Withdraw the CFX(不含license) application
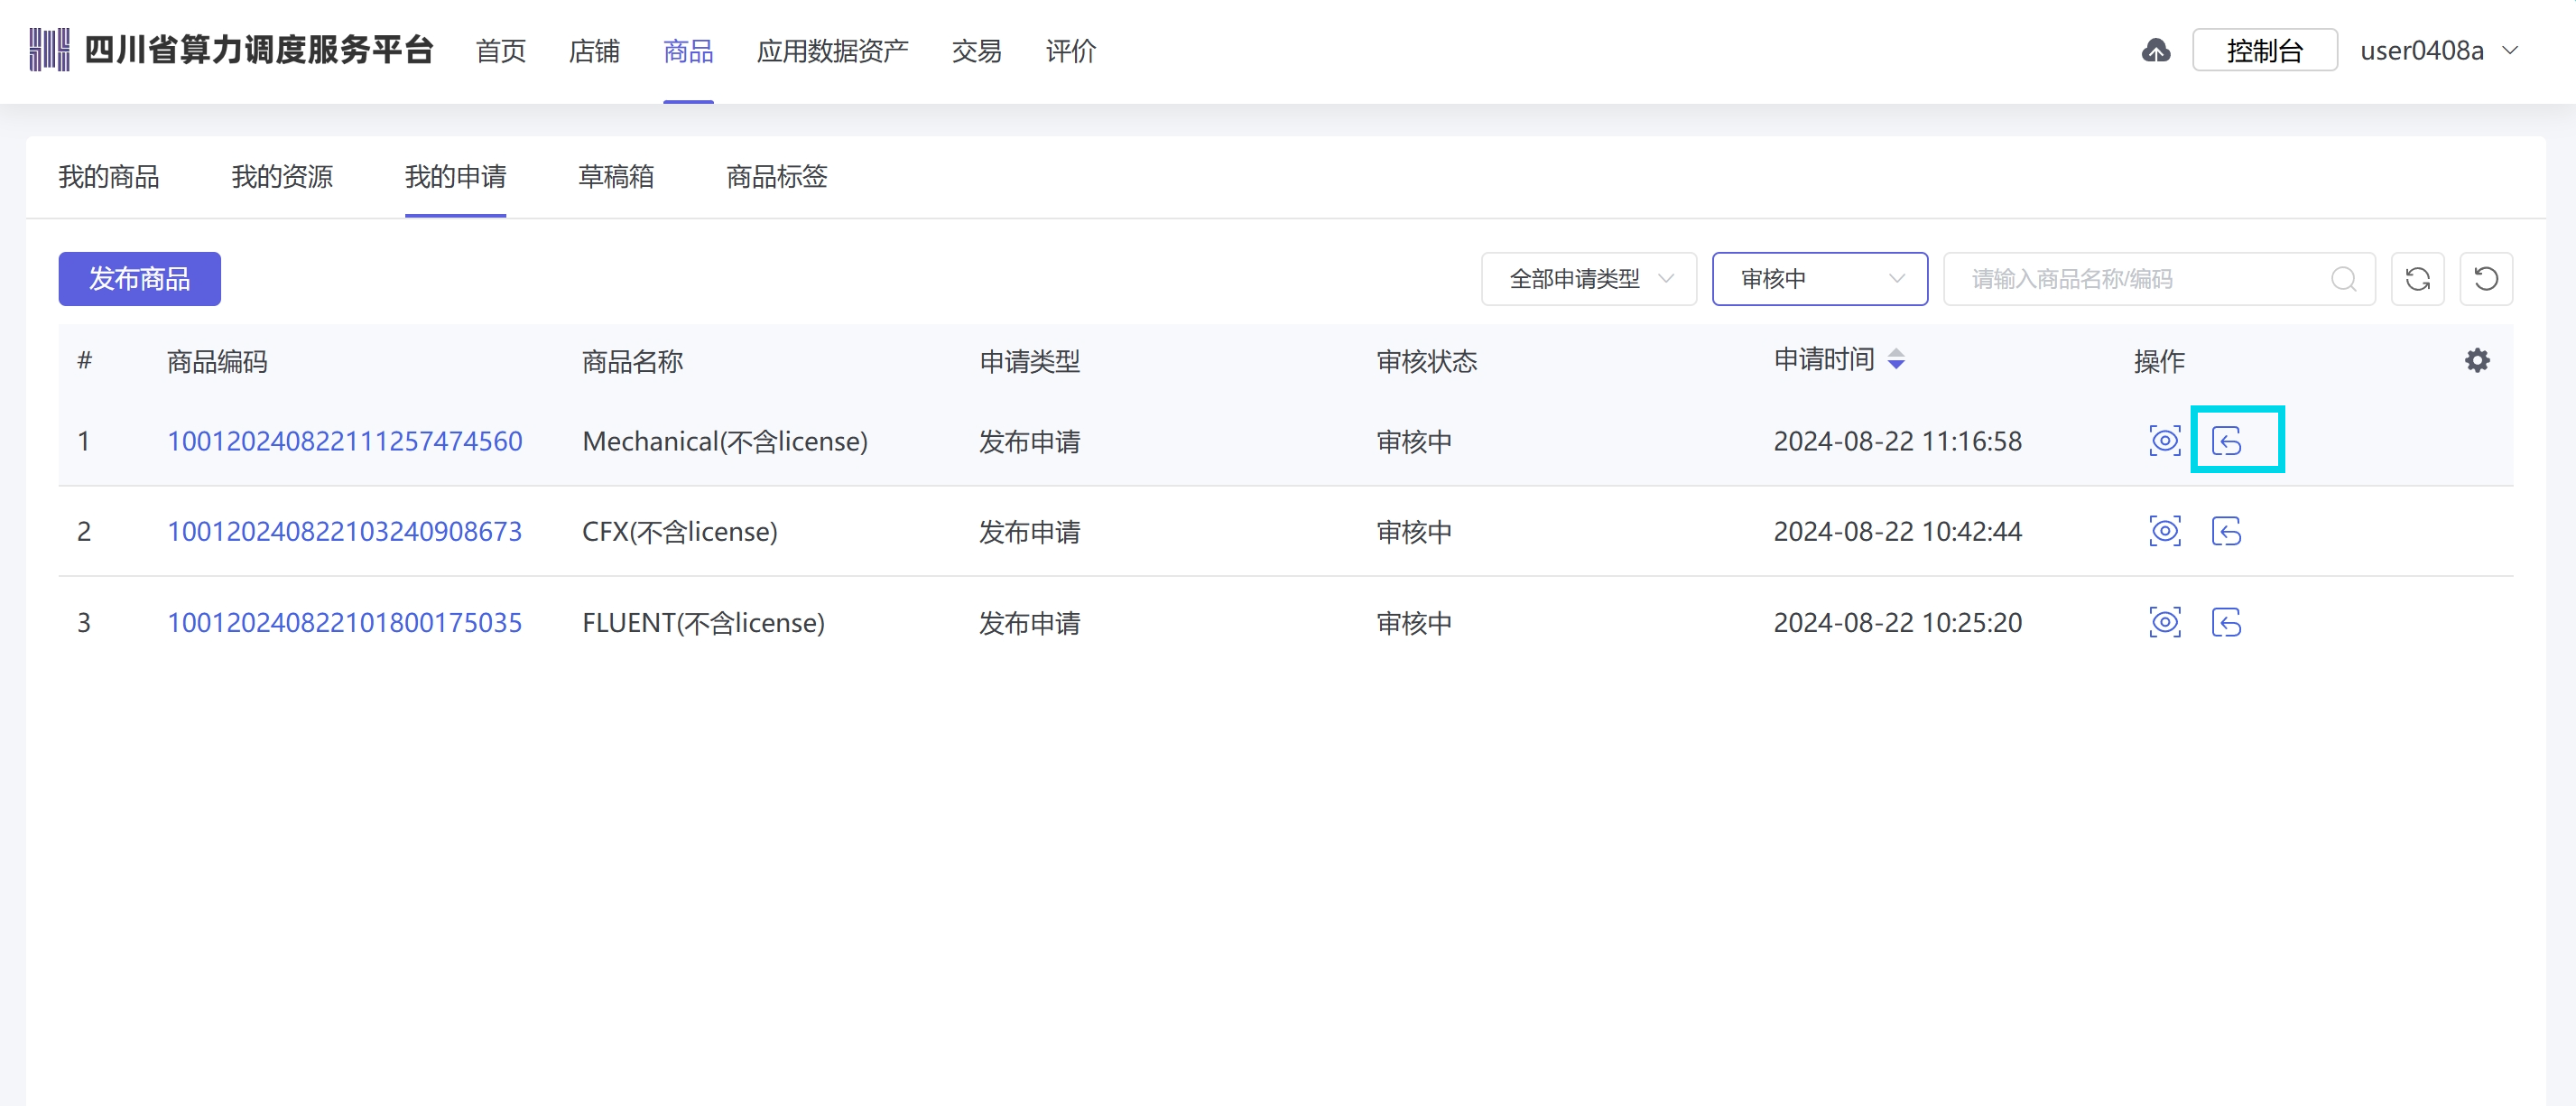2576x1106 pixels. tap(2227, 531)
